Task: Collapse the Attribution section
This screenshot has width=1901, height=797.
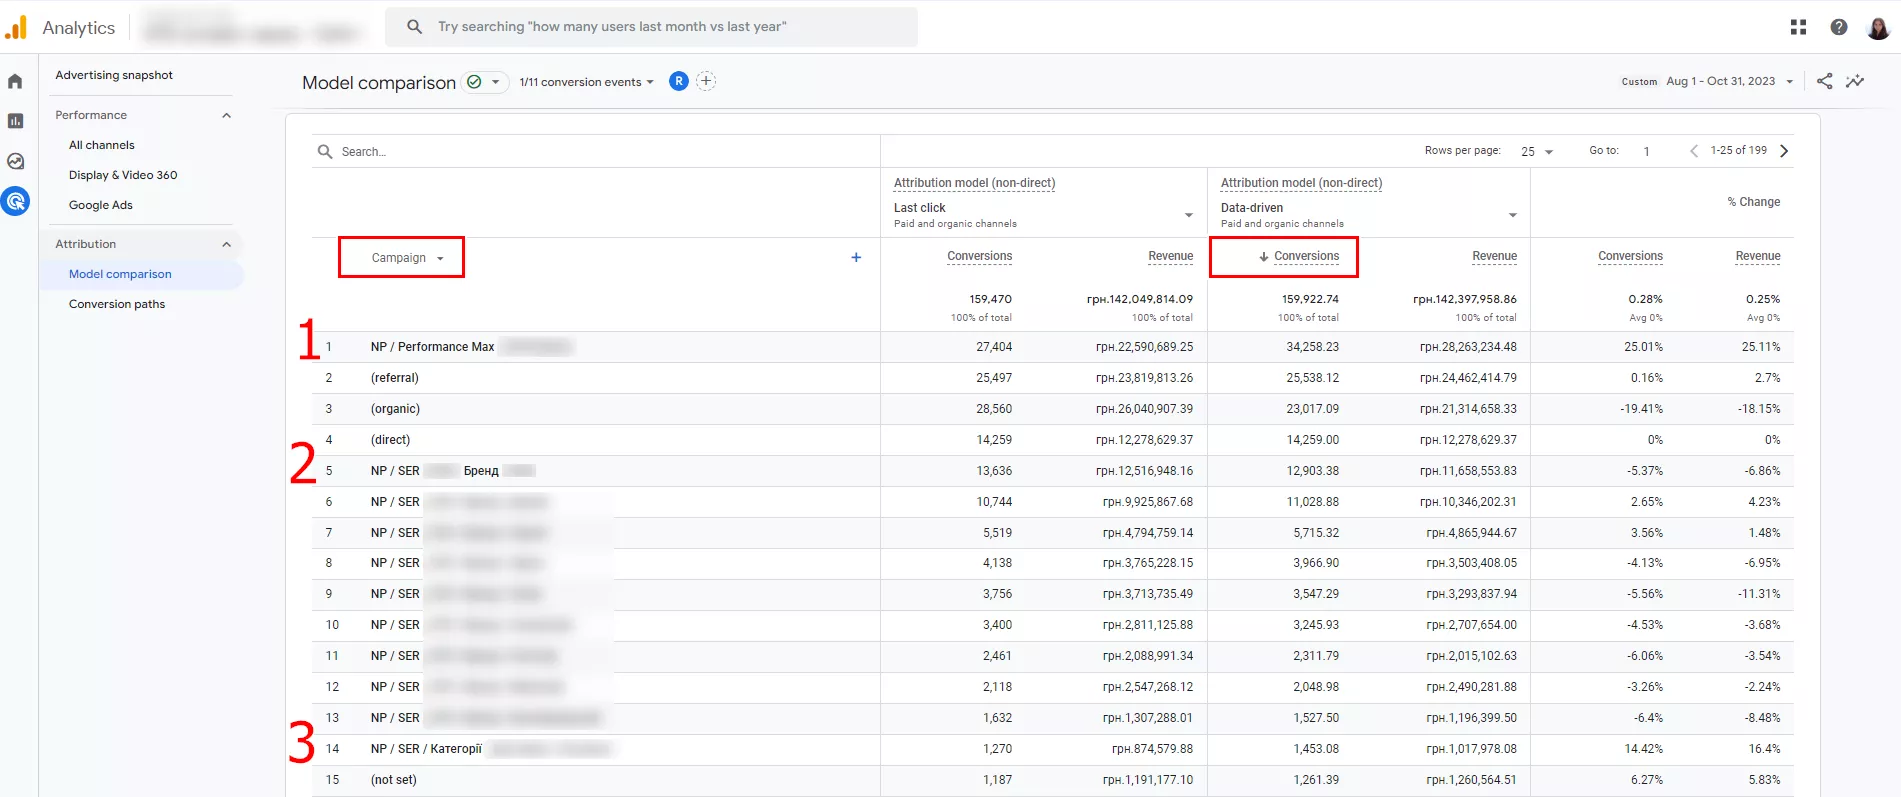Action: click(x=226, y=244)
